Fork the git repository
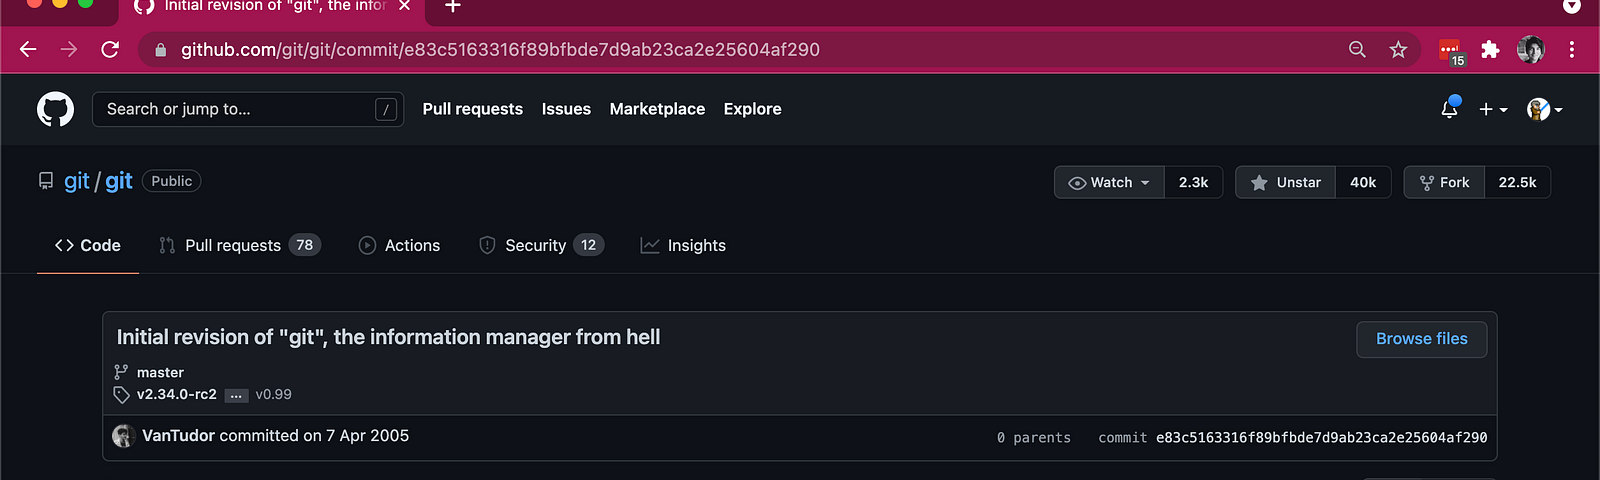This screenshot has height=480, width=1600. tap(1444, 182)
